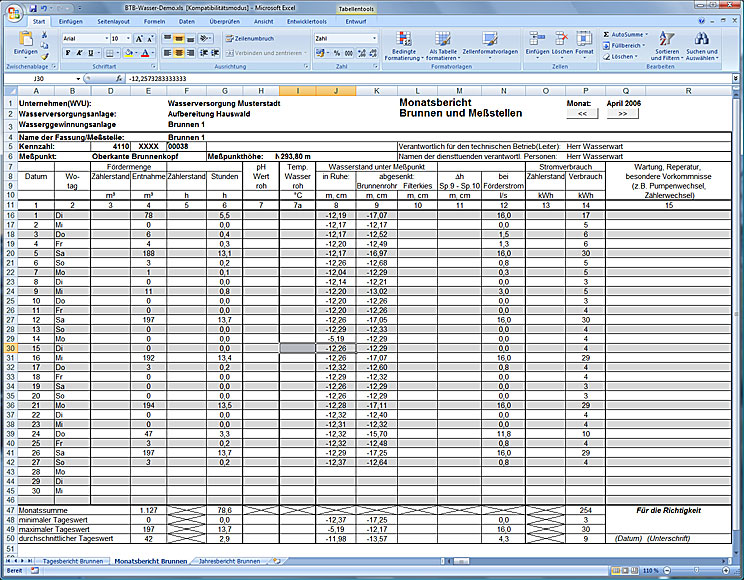
Task: Toggle middle vertical alignment
Action: pyautogui.click(x=178, y=38)
